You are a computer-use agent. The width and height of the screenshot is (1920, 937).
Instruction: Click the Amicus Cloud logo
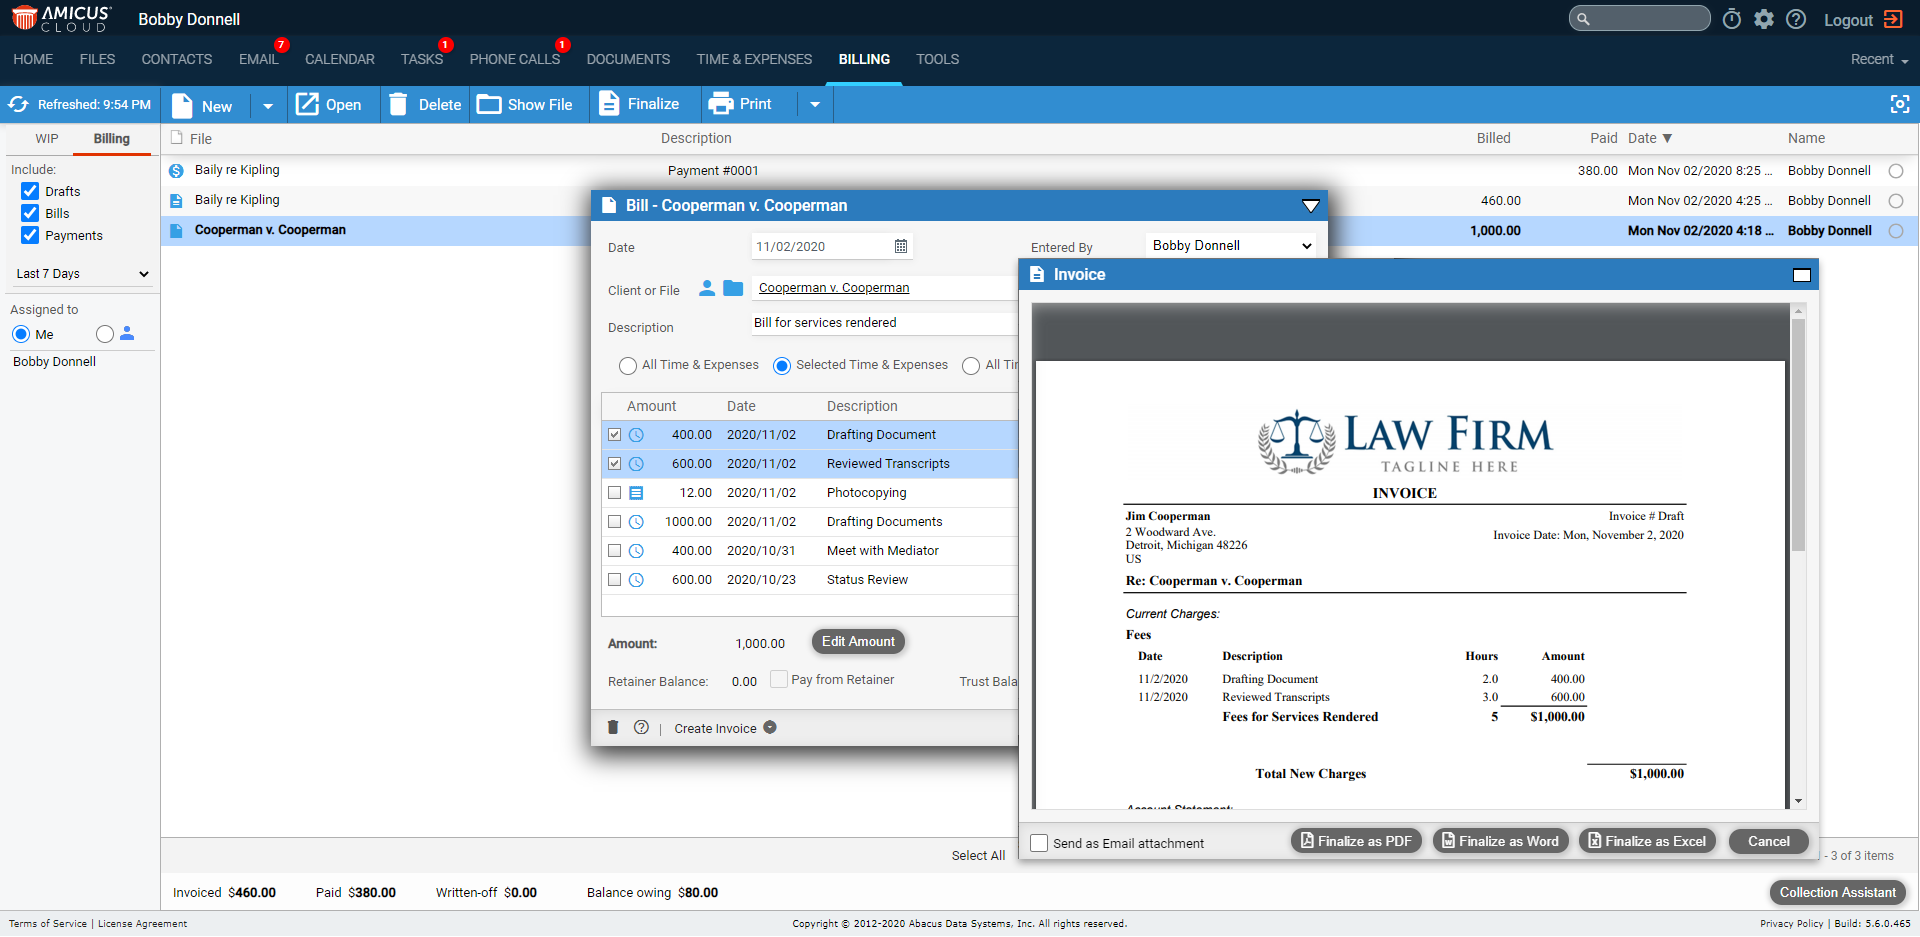click(x=62, y=18)
